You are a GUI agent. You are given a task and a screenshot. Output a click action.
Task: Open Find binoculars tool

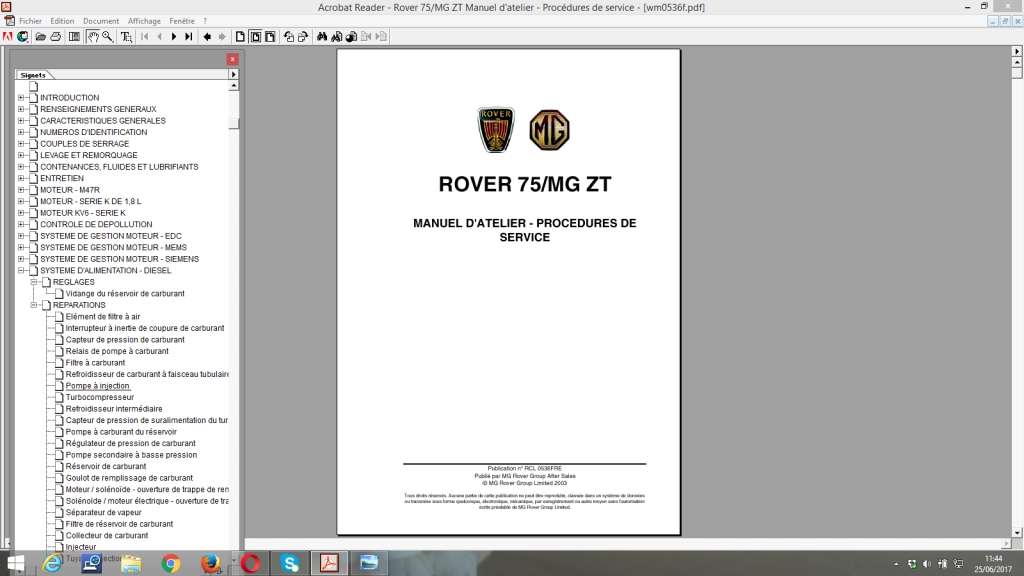[x=322, y=37]
